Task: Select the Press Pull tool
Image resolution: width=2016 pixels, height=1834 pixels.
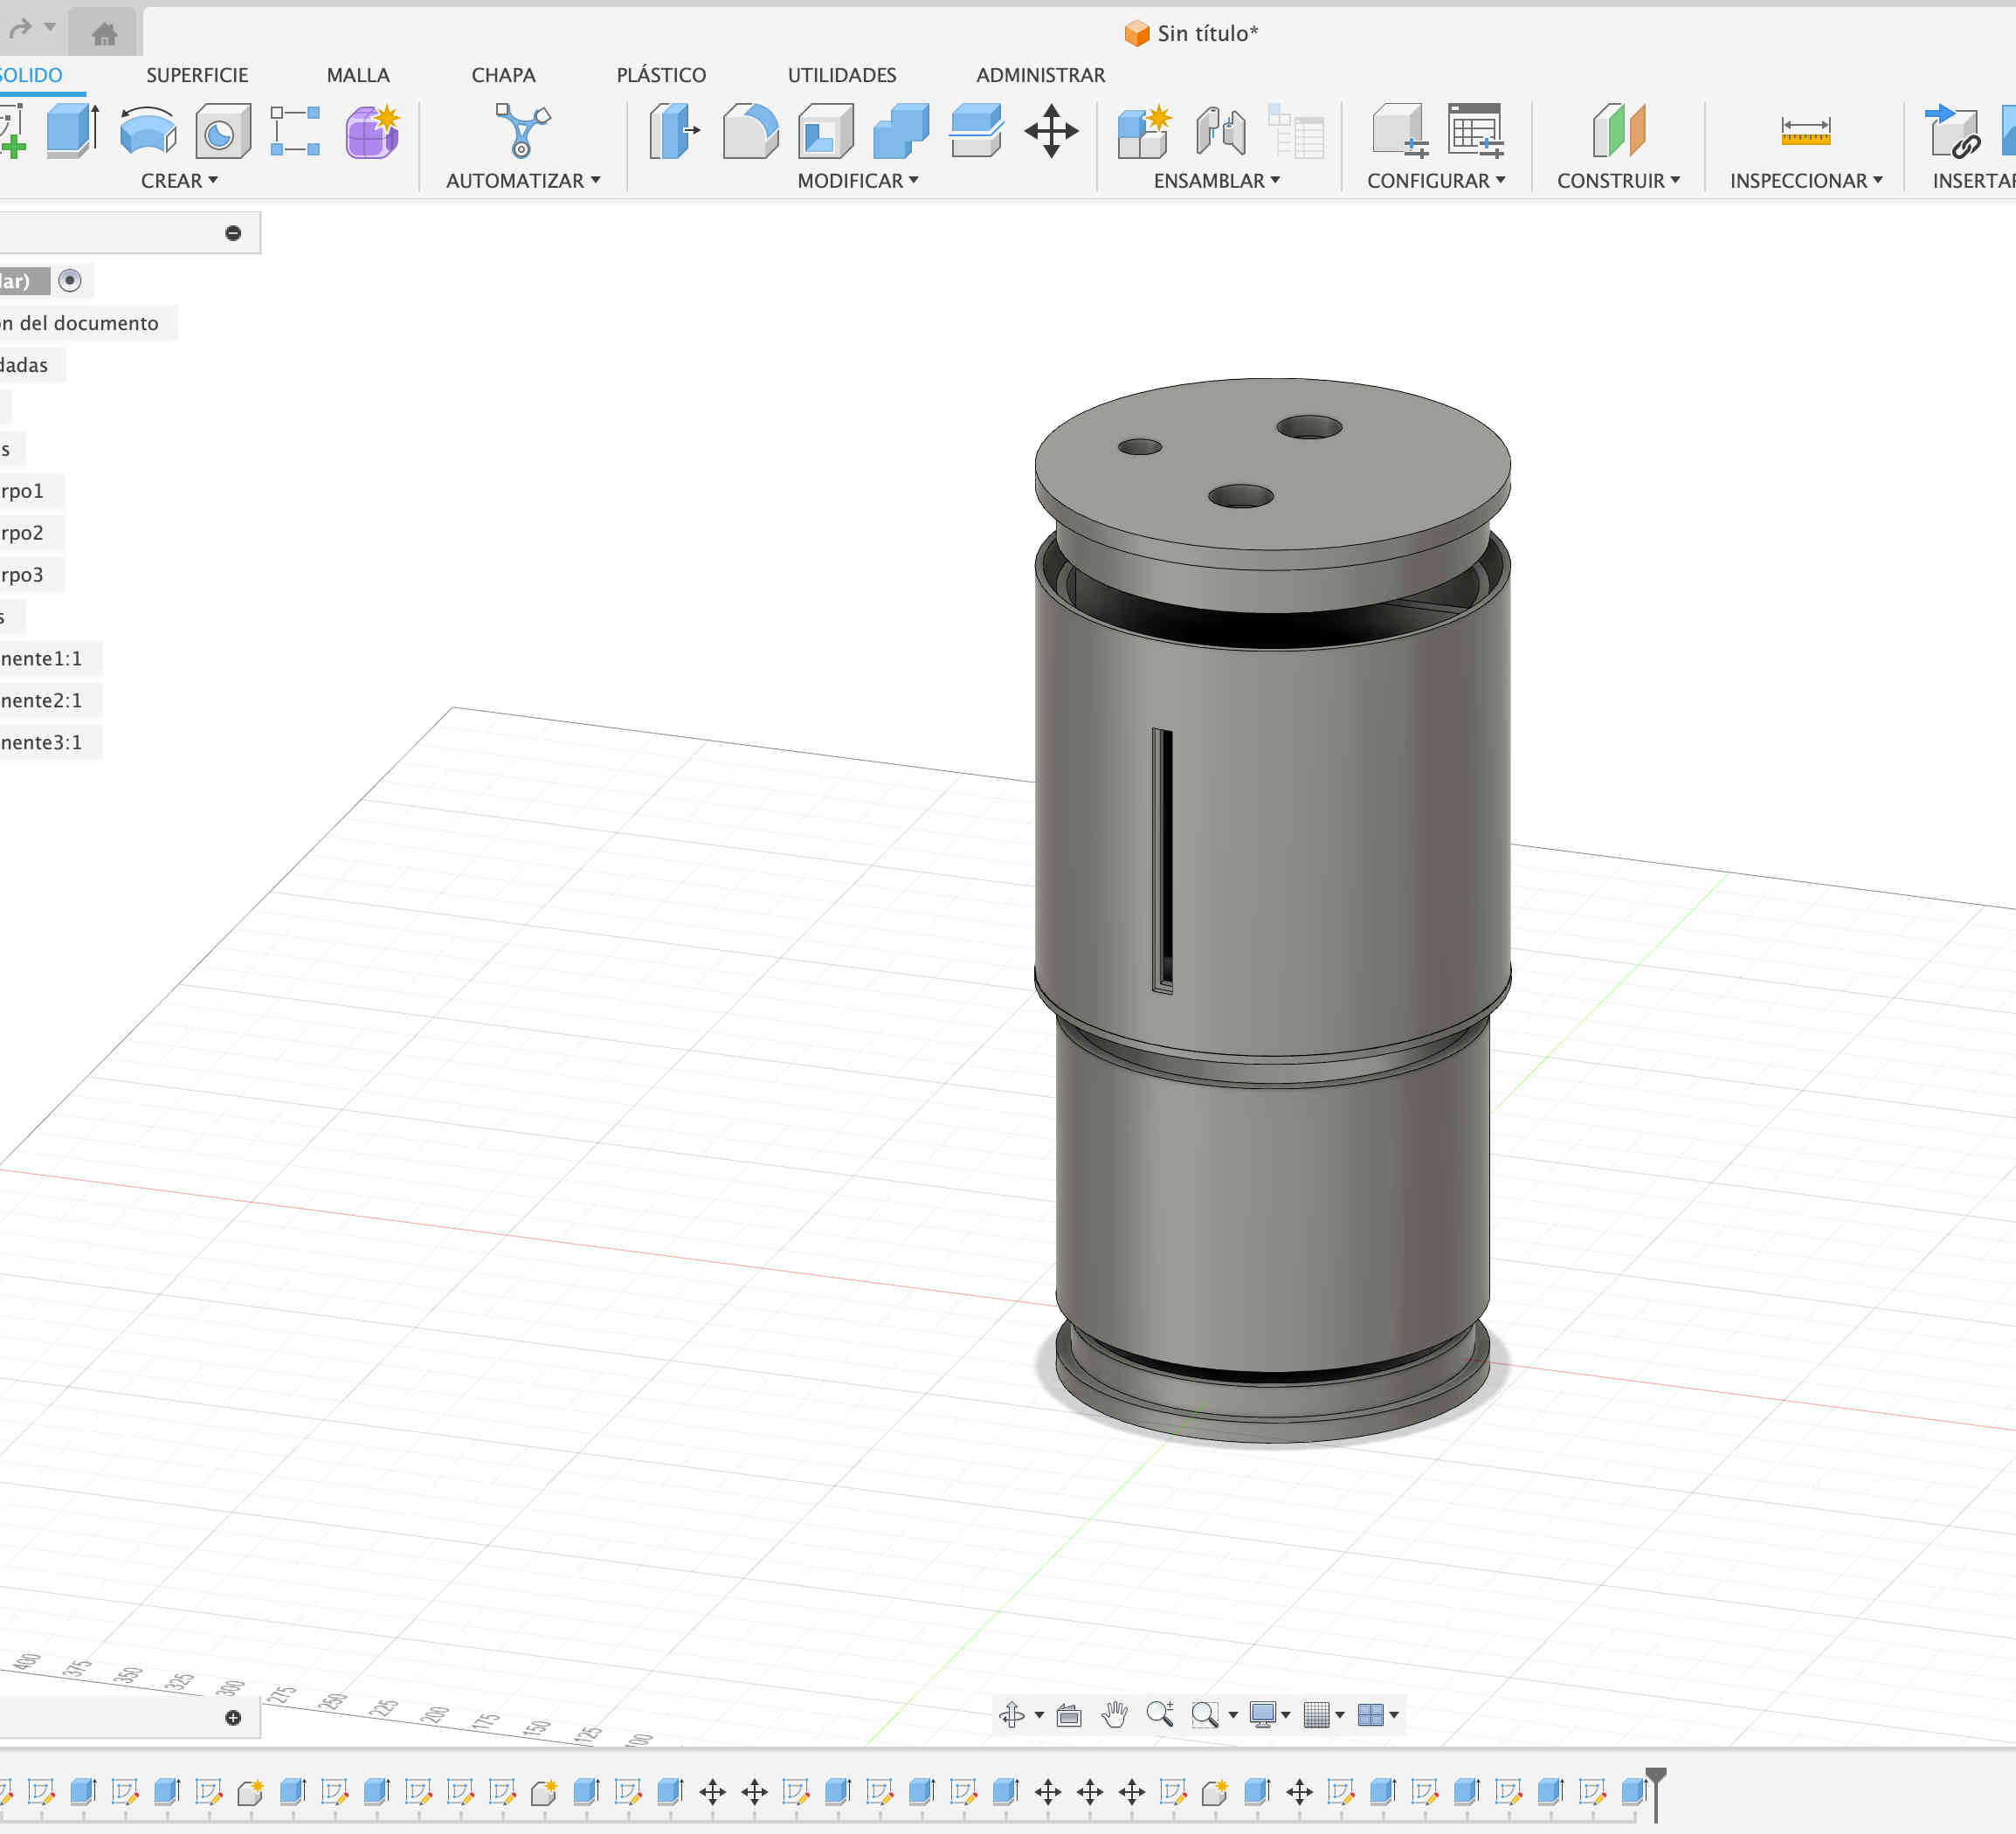Action: (673, 131)
